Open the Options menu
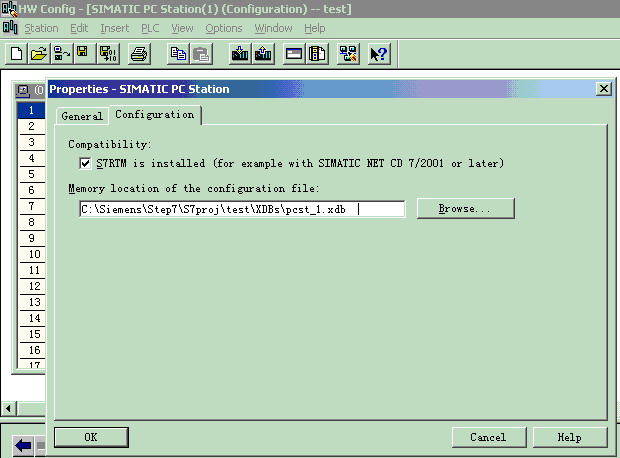Screen dimensions: 620x458 [223, 28]
